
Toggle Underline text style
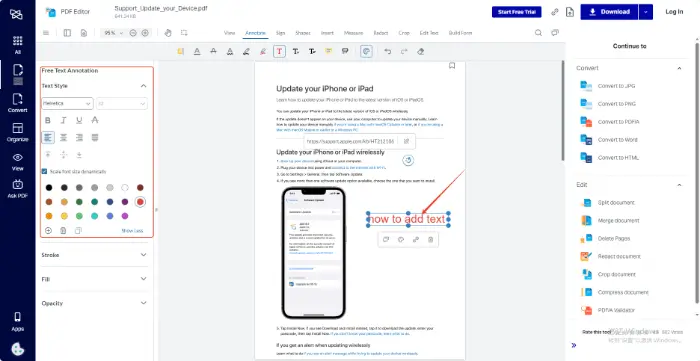79,120
